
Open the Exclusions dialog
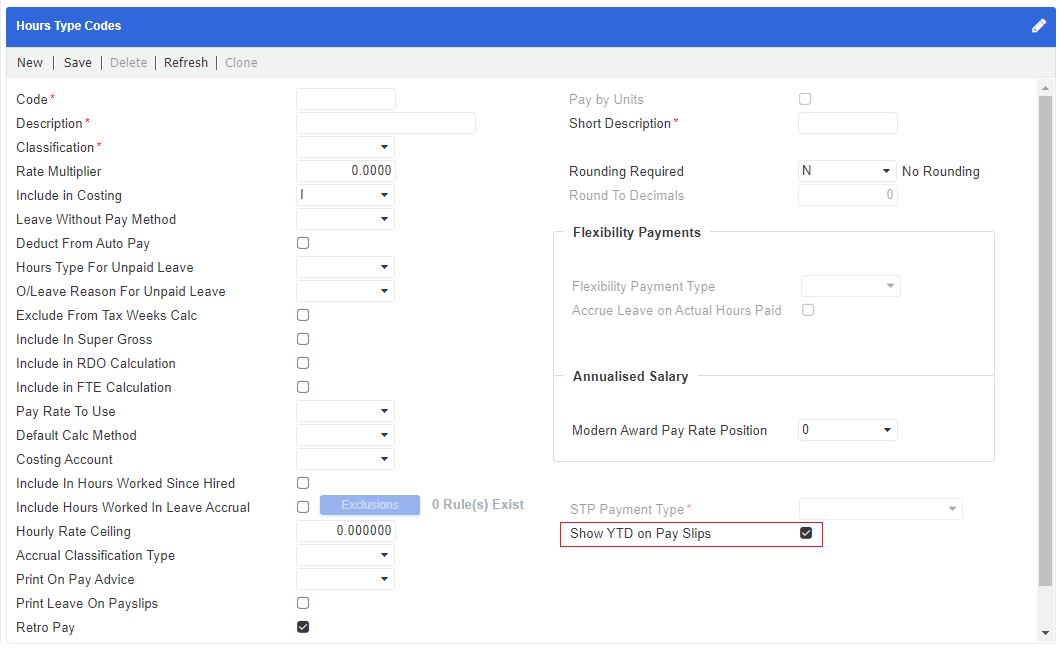pos(369,504)
